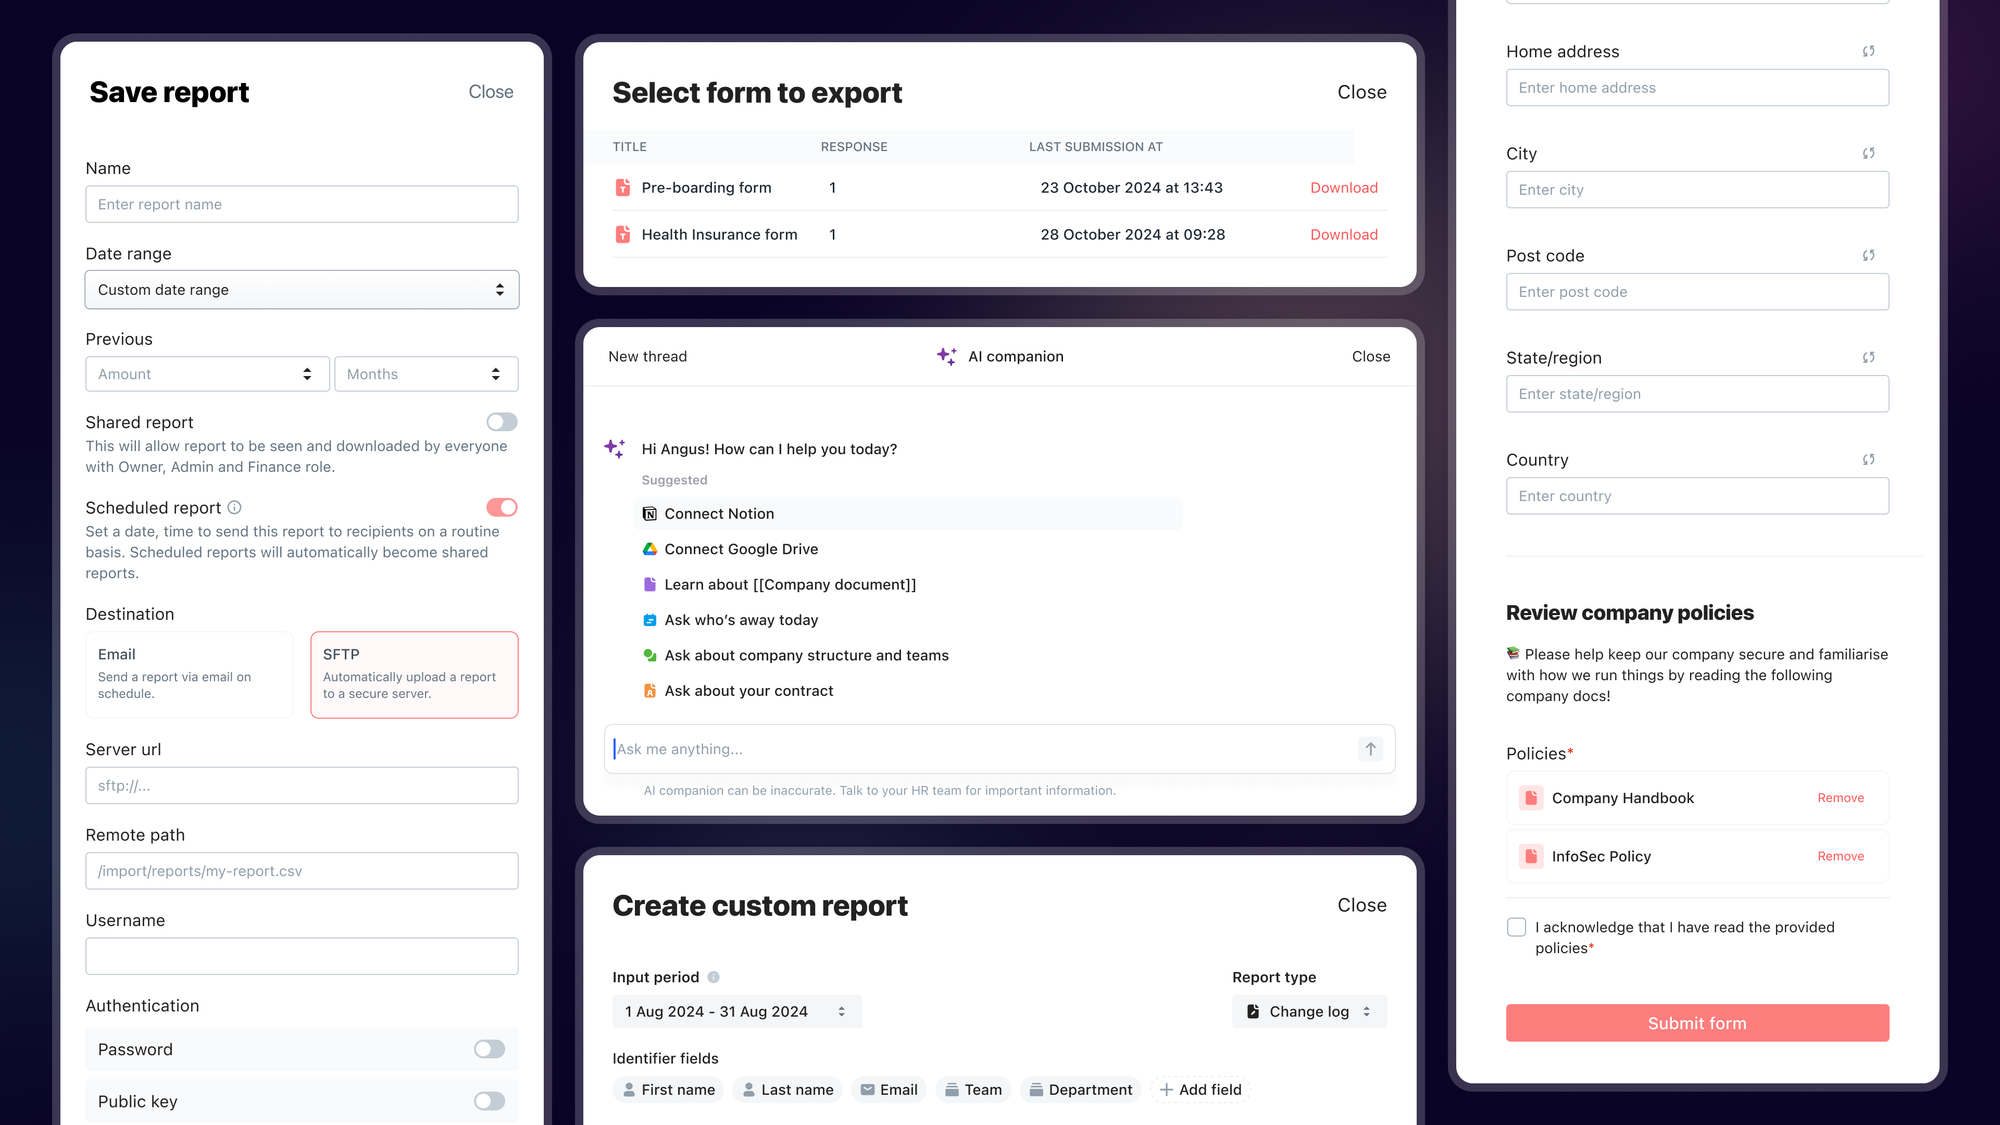Open the Months dropdown under Previous
Screen dimensions: 2000x1125
coord(426,373)
